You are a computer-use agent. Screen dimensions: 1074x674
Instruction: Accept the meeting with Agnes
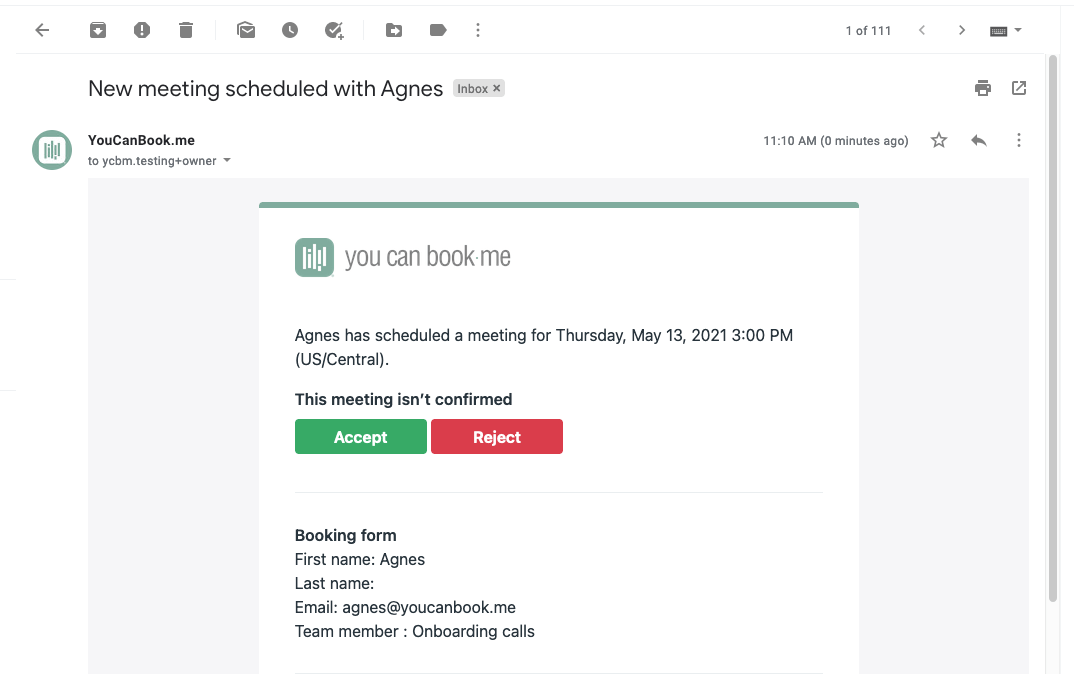[360, 436]
